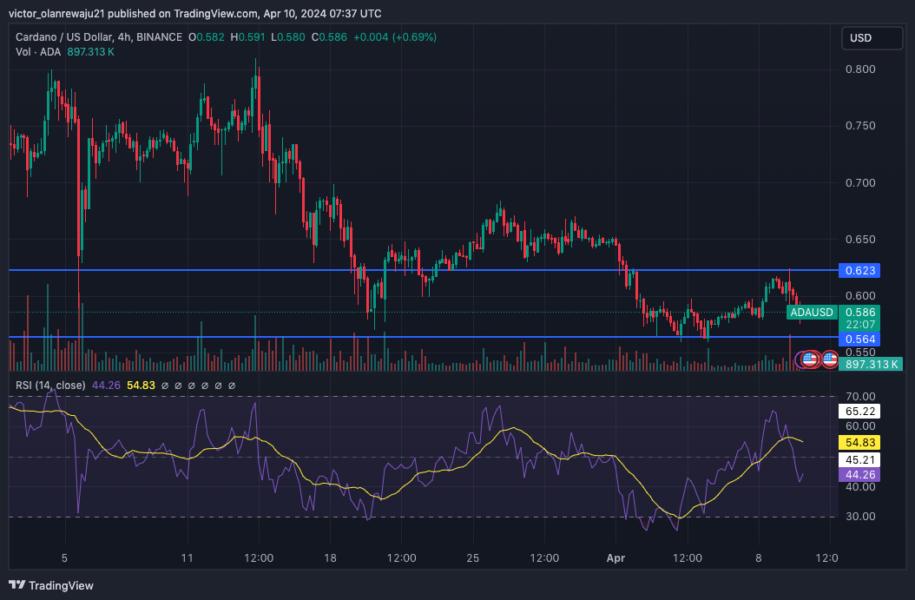This screenshot has height=600, width=915.
Task: Click the date 5 on time axis
Action: (64, 558)
